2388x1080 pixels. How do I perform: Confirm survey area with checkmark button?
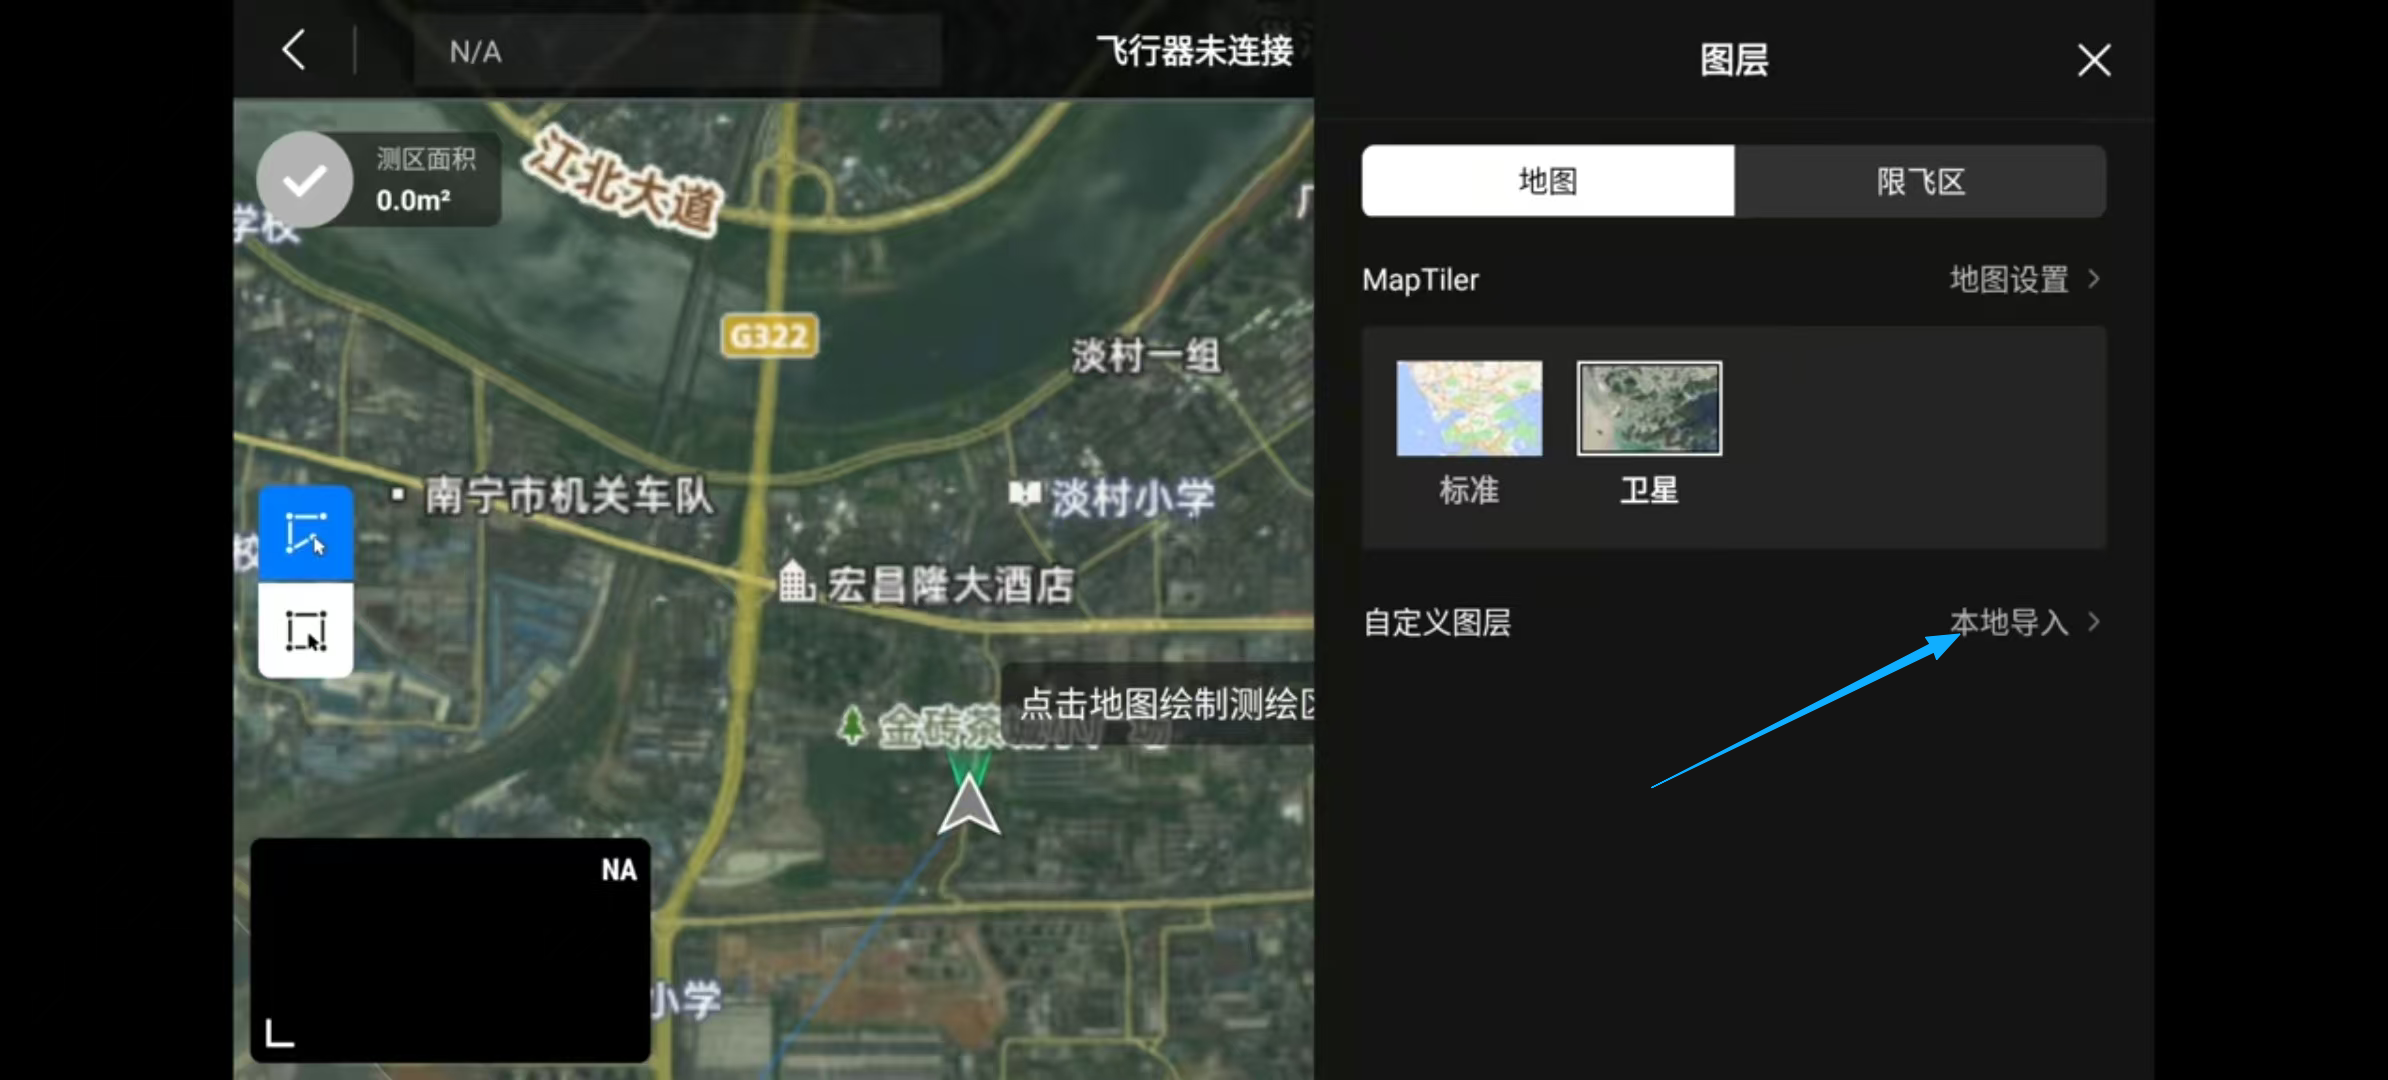tap(305, 180)
